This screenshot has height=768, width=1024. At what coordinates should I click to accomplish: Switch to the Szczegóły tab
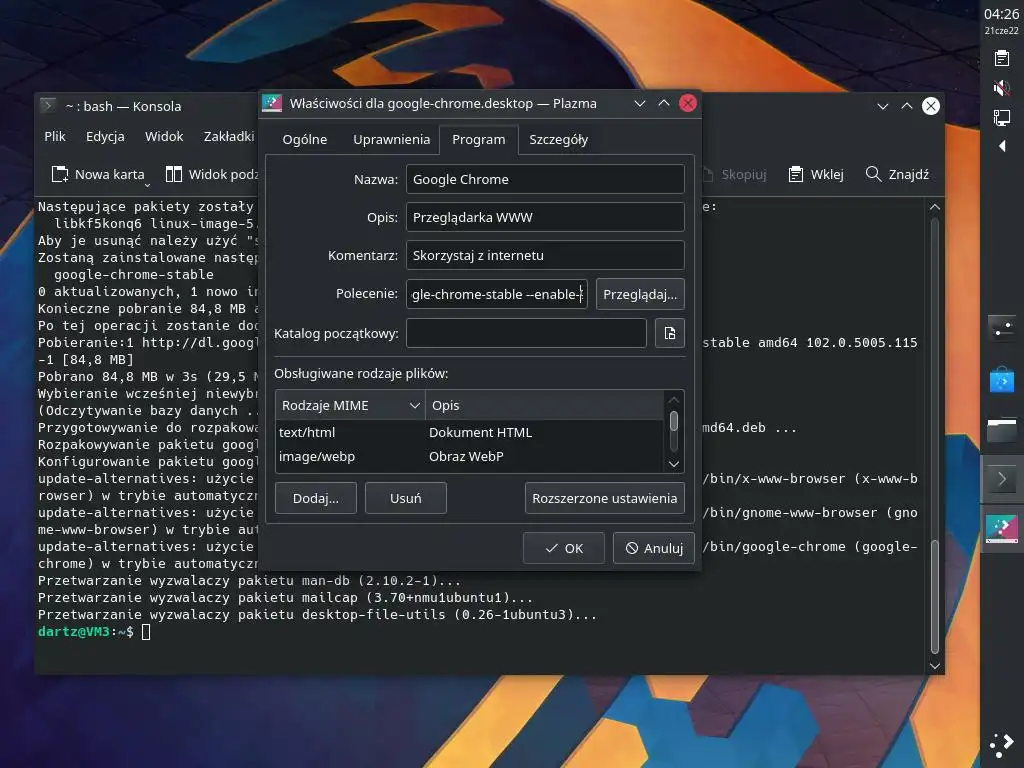(558, 140)
